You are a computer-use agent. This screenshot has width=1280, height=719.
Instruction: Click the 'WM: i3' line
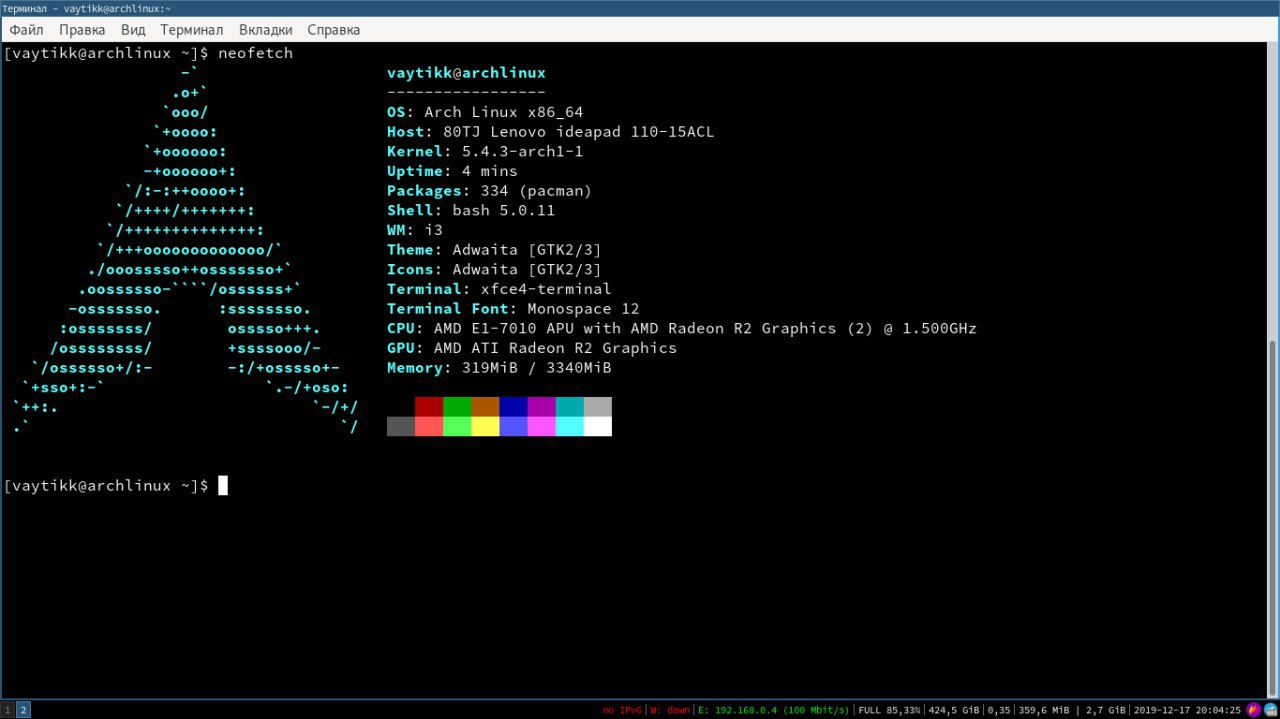pyautogui.click(x=415, y=230)
